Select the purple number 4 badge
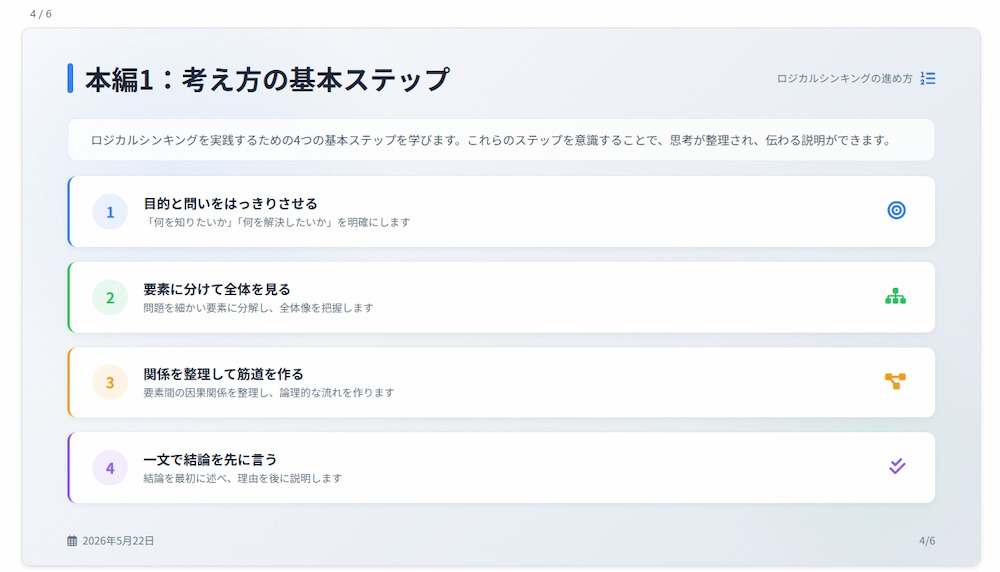Image resolution: width=1000 pixels, height=572 pixels. click(110, 467)
